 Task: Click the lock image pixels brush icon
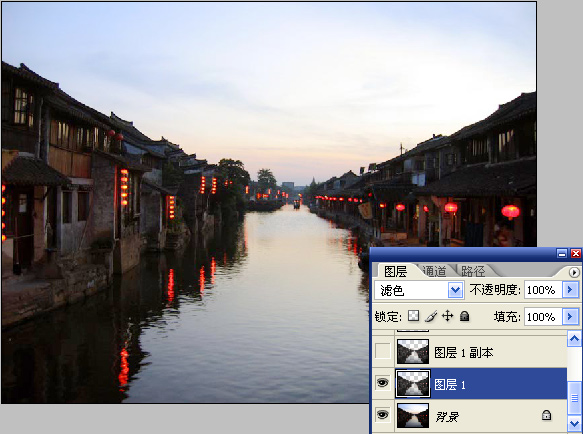tap(431, 316)
